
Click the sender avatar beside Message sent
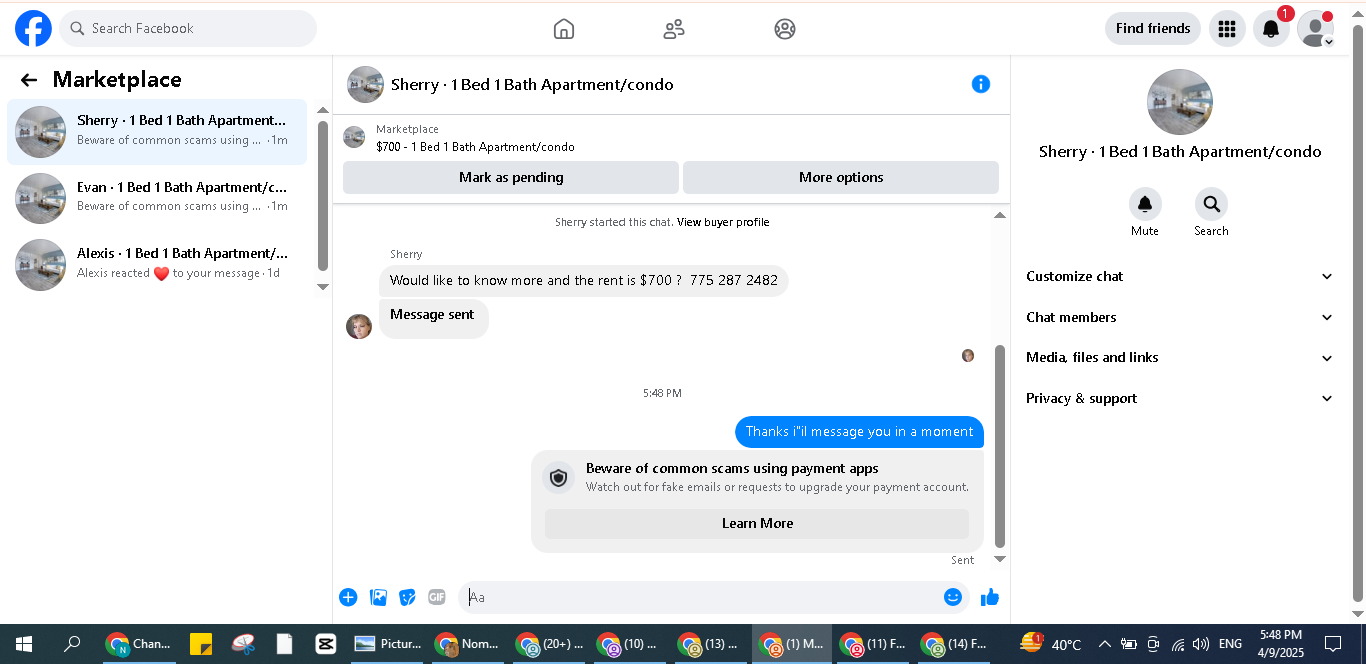coord(359,326)
